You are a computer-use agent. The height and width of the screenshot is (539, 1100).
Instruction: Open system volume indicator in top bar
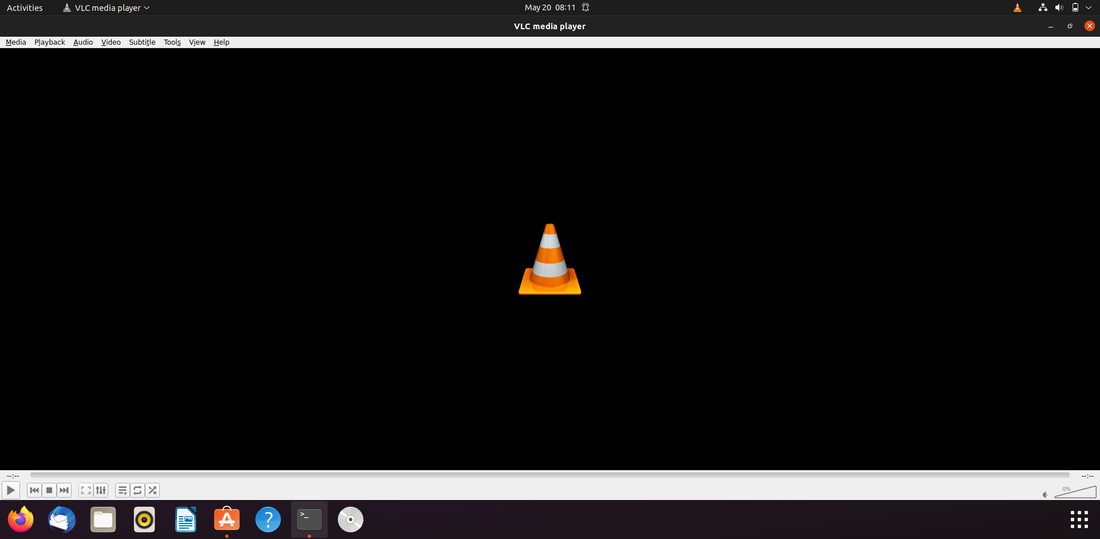1059,8
